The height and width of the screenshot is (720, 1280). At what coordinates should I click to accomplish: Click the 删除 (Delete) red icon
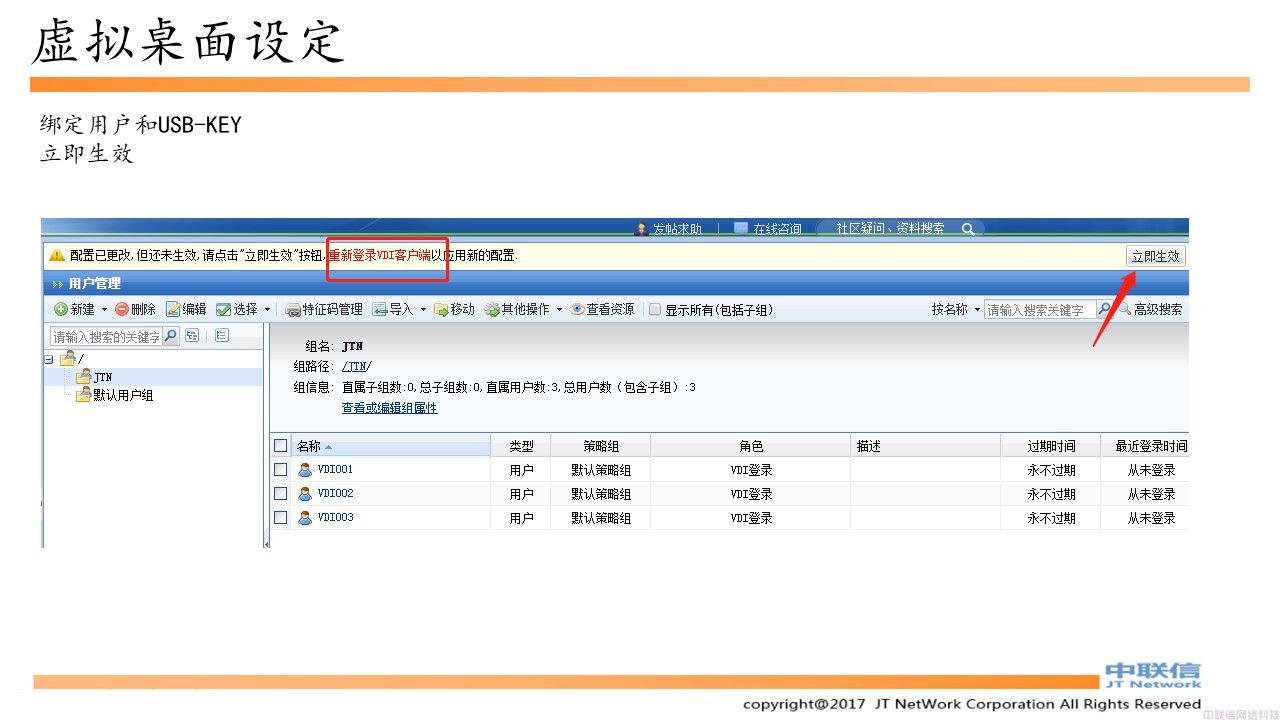(x=122, y=310)
